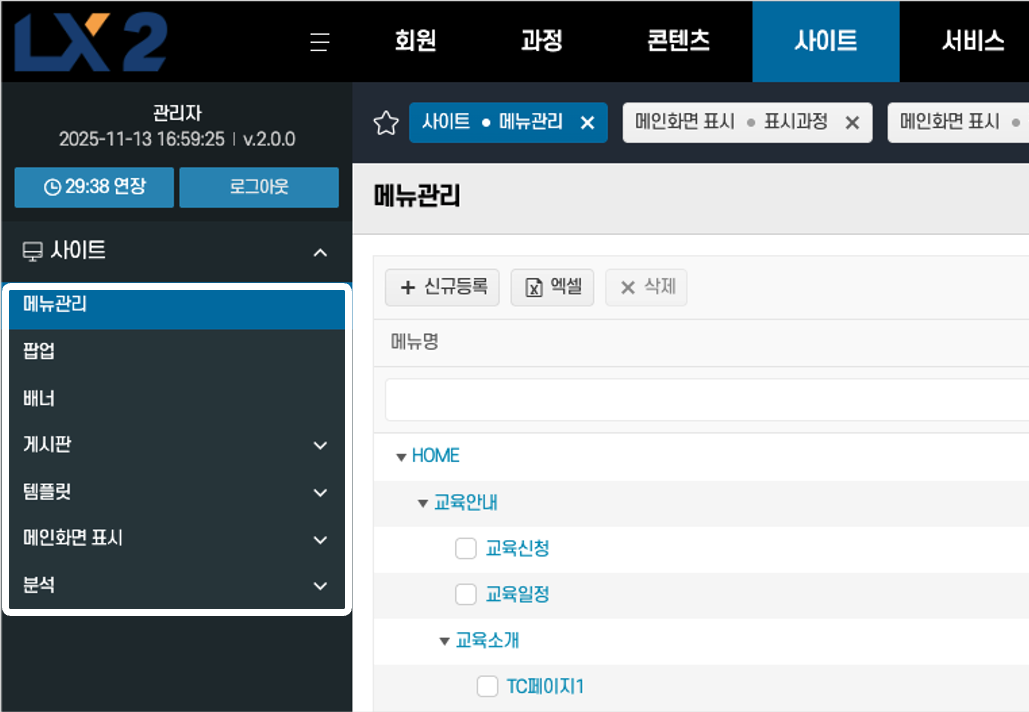Check the 교육신청 checkbox
1029x712 pixels.
pyautogui.click(x=465, y=548)
